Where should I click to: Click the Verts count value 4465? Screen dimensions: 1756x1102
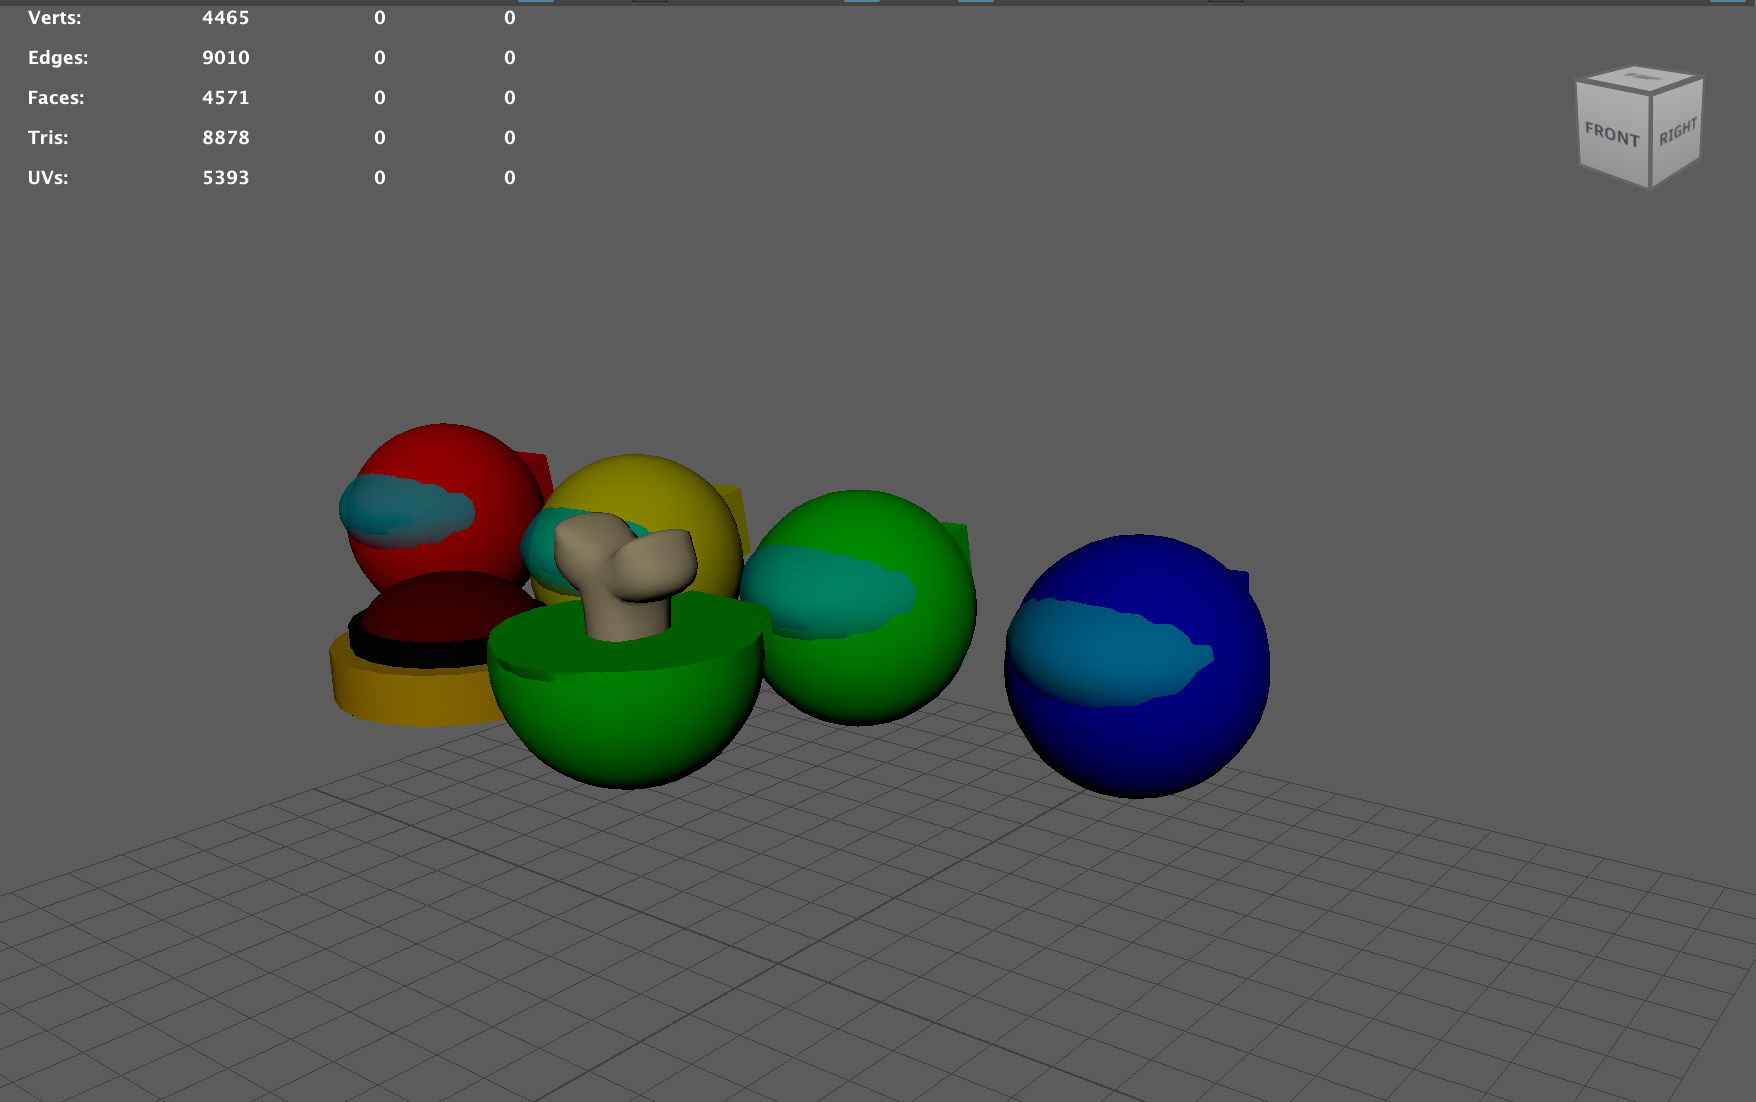pos(226,18)
